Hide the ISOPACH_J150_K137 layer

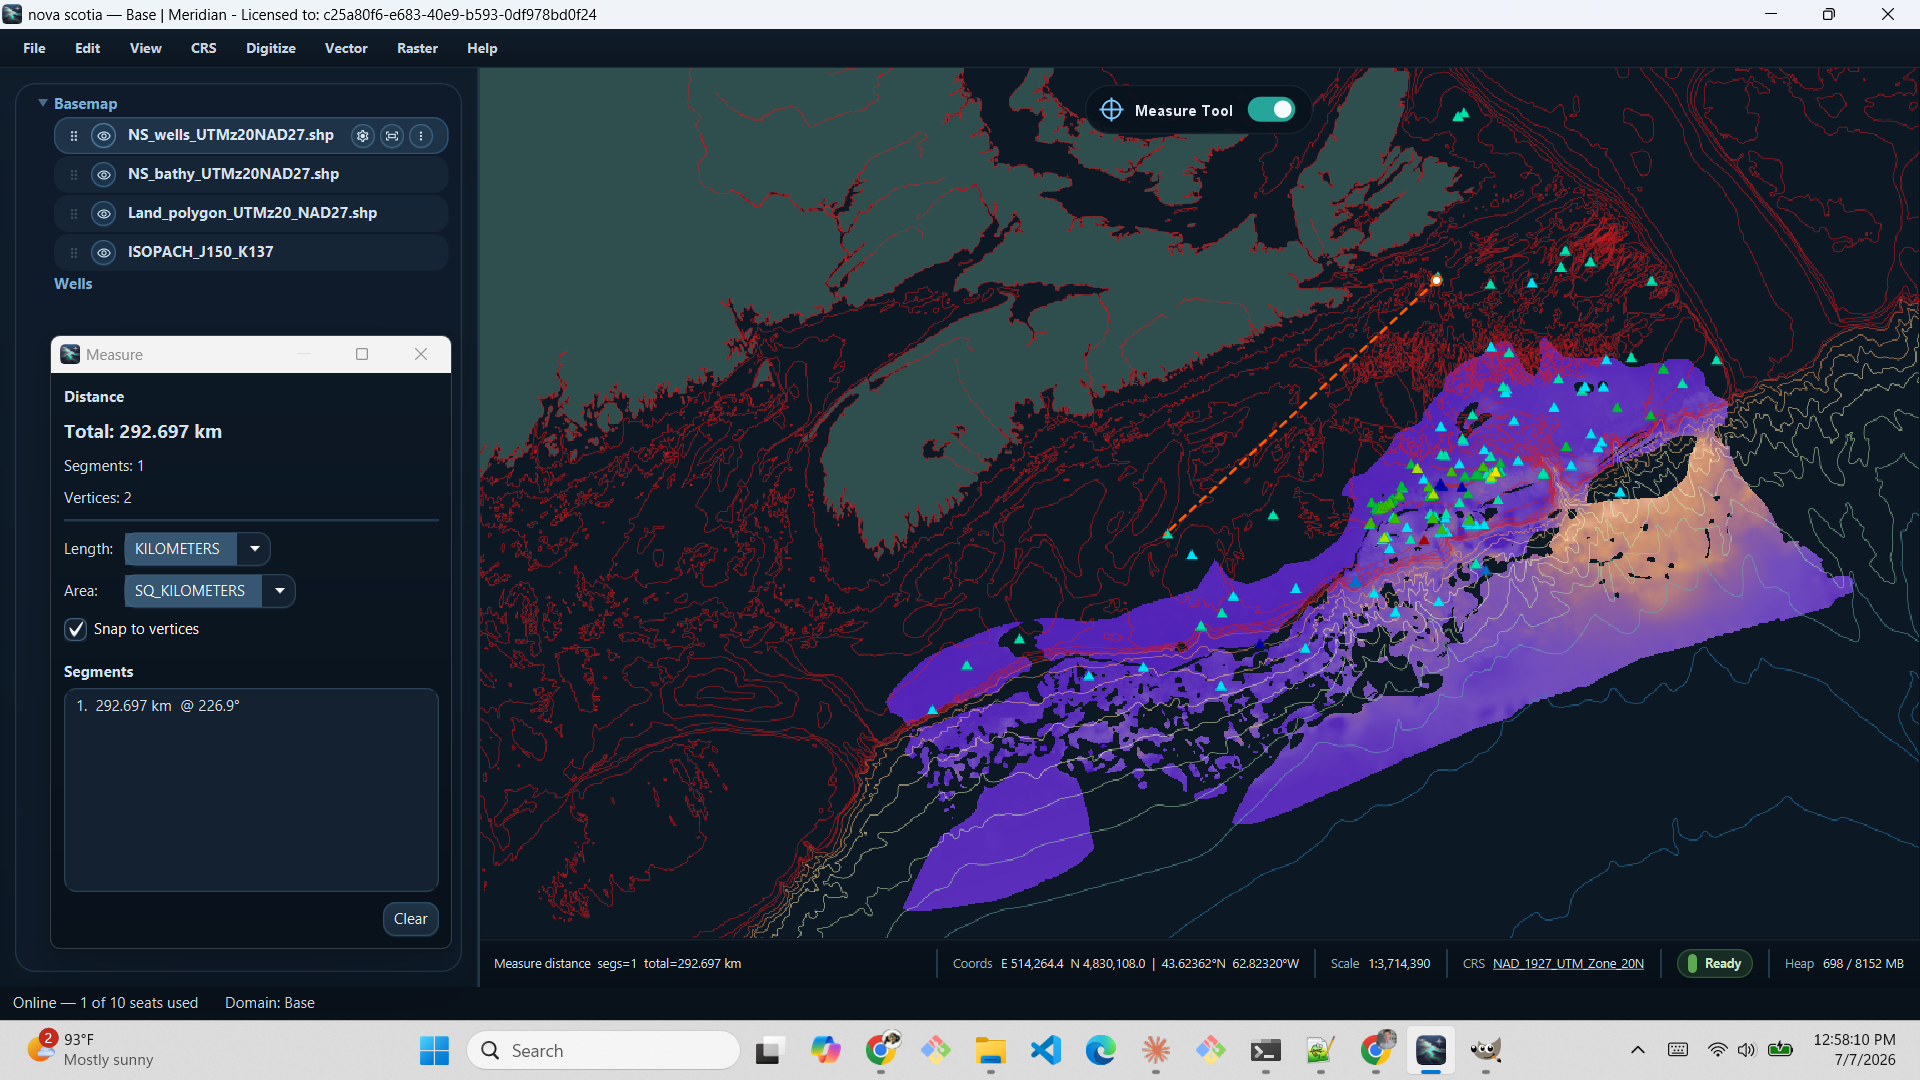(x=104, y=253)
